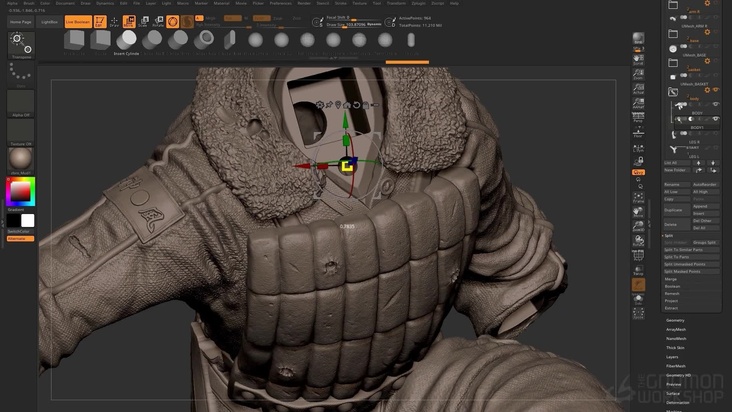The width and height of the screenshot is (732, 412).
Task: Expand the ArrayMesh section
Action: click(x=676, y=329)
